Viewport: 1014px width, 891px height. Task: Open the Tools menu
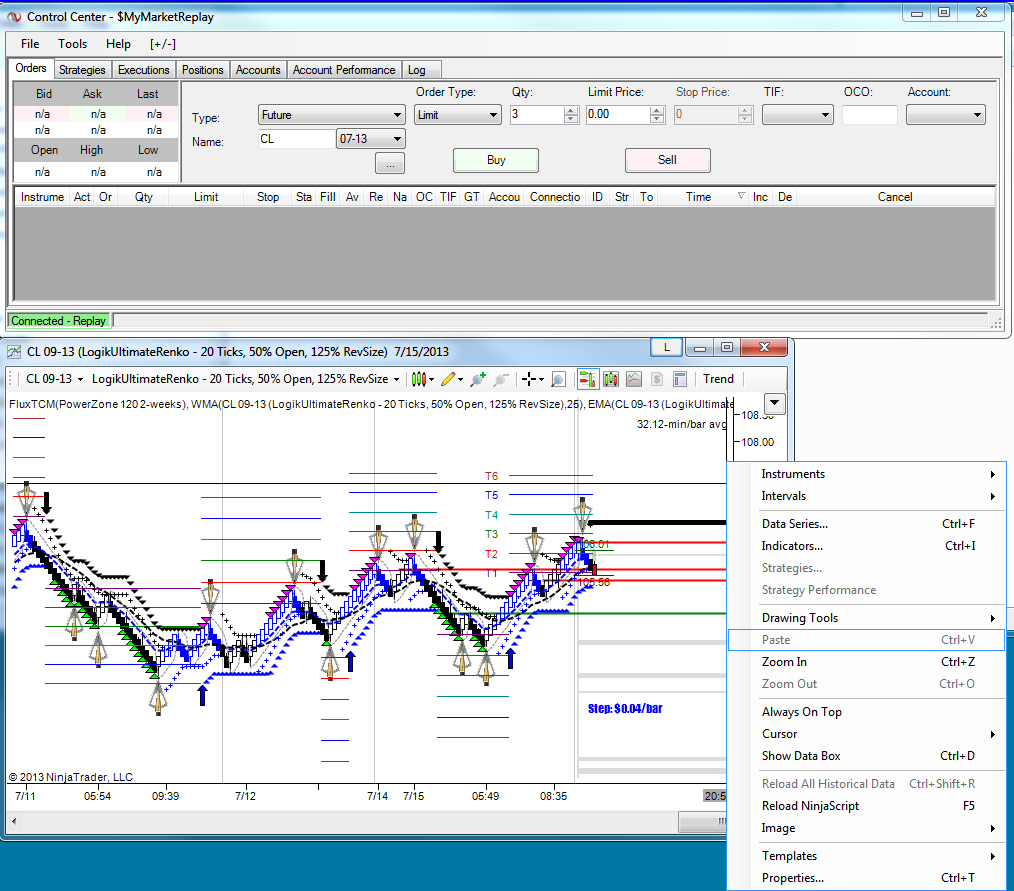pyautogui.click(x=72, y=44)
